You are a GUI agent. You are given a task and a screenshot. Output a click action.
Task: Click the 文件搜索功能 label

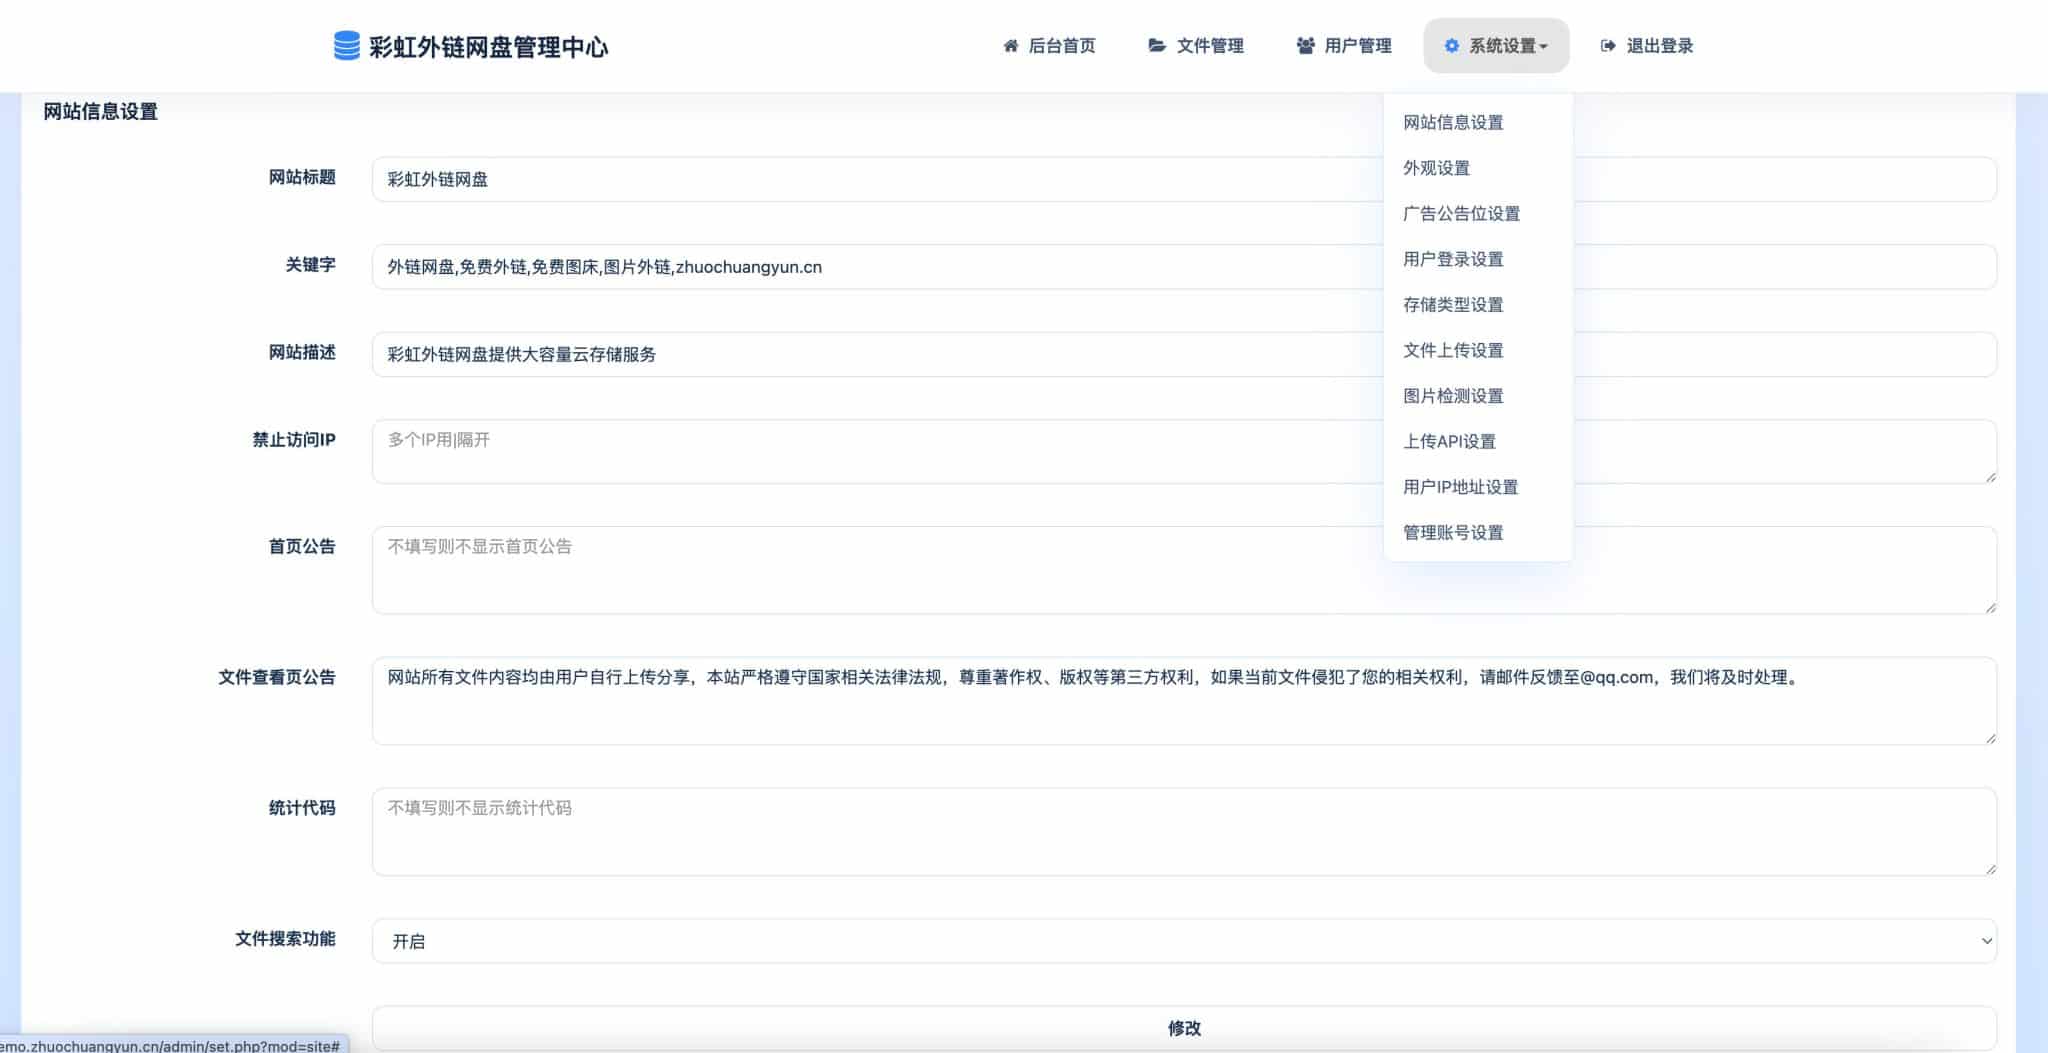point(285,939)
